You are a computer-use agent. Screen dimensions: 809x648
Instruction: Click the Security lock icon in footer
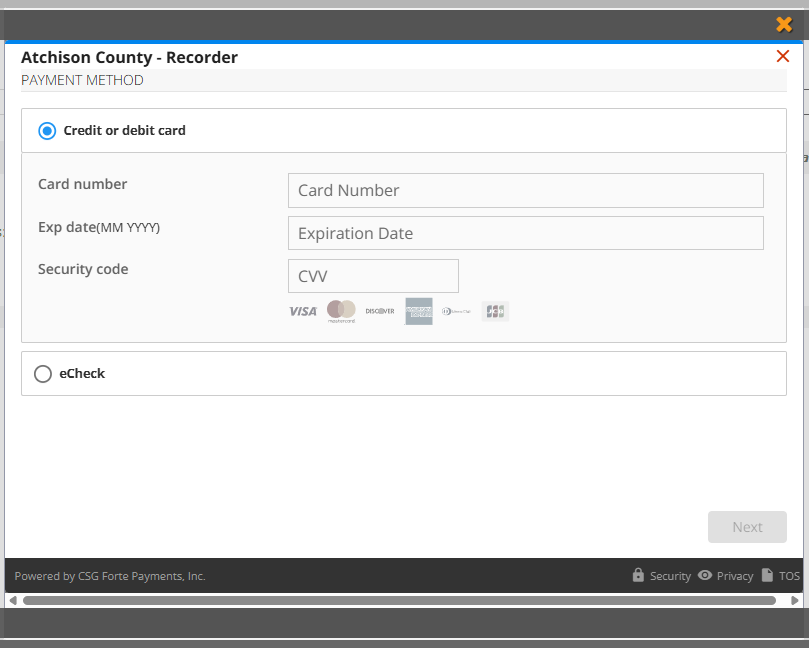pyautogui.click(x=638, y=575)
